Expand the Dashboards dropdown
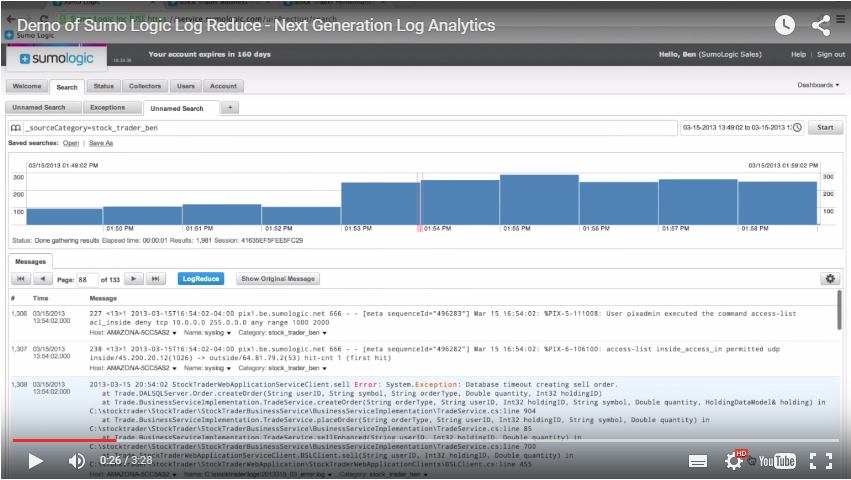This screenshot has height=480, width=851. 818,85
